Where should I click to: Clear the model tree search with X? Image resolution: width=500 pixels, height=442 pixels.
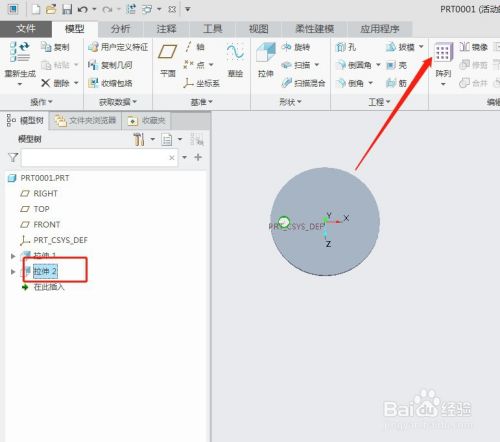[172, 158]
